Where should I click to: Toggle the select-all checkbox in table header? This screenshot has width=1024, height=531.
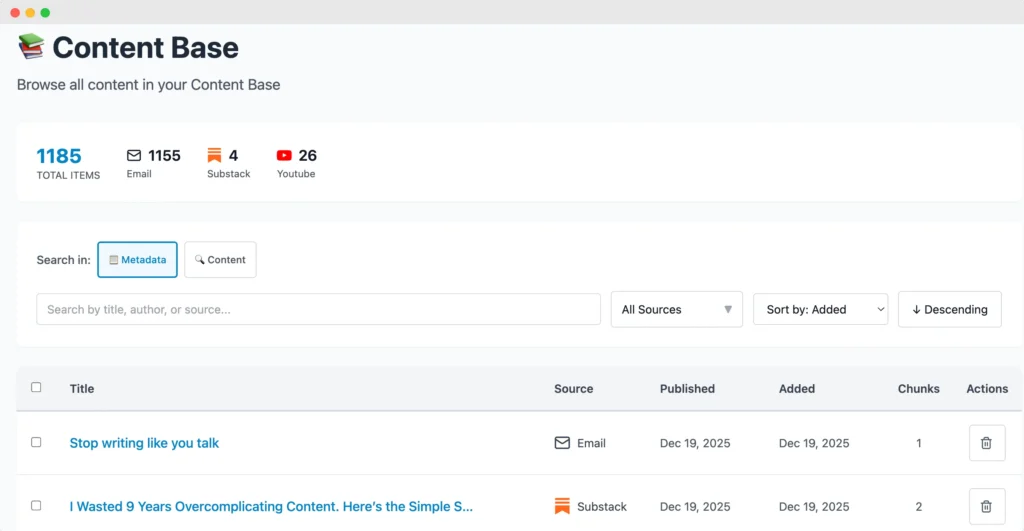(x=37, y=387)
